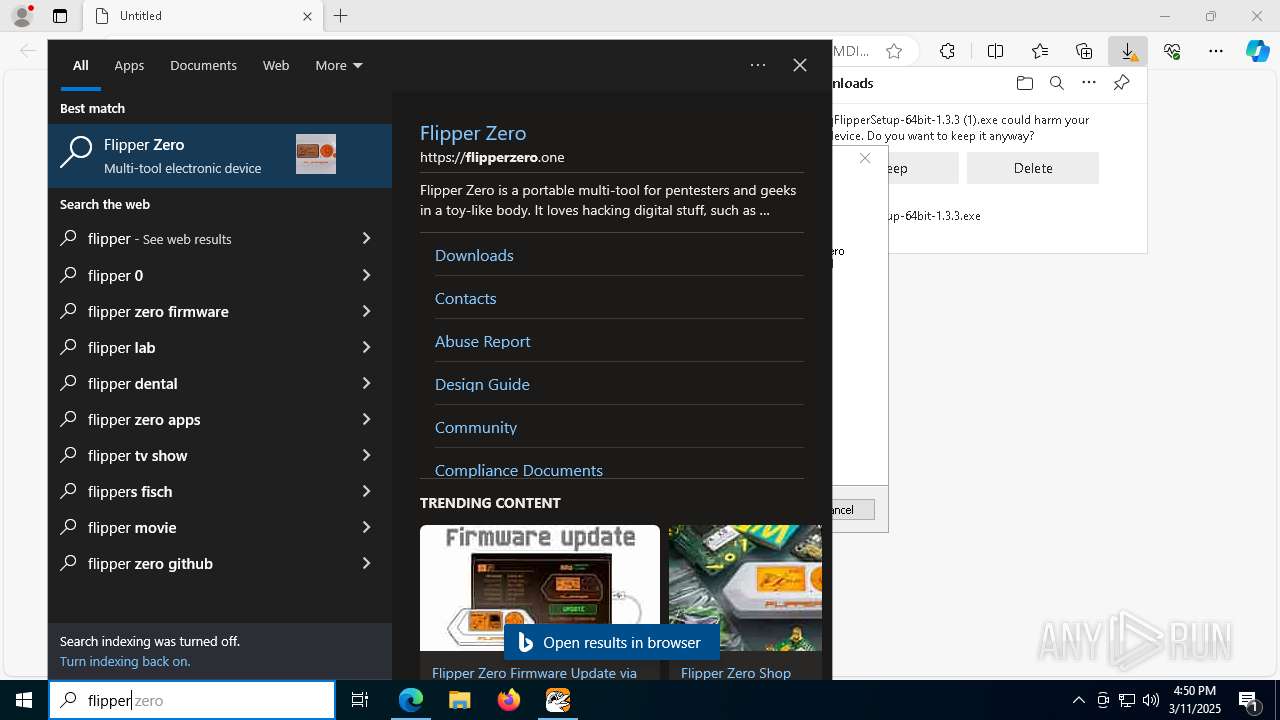This screenshot has height=720, width=1280.
Task: Open Firefox from the taskbar
Action: 508,700
